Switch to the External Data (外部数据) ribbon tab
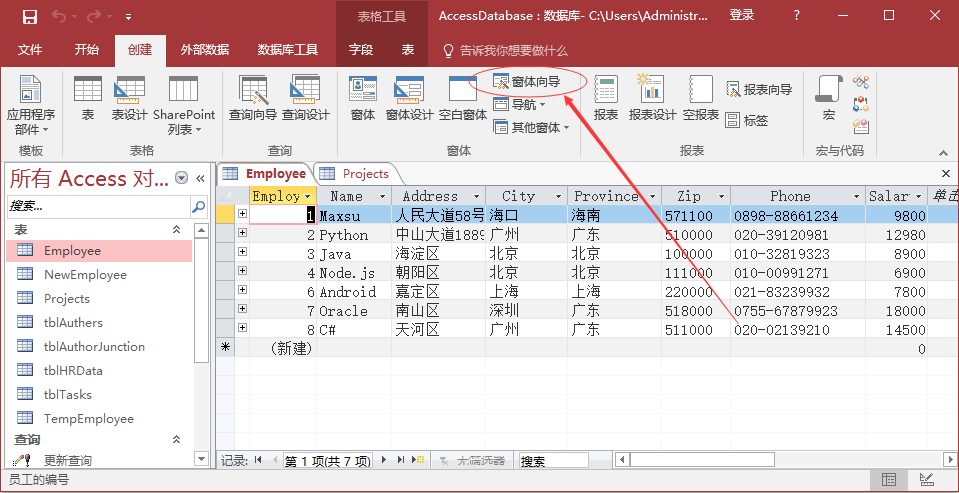The width and height of the screenshot is (959, 493). click(204, 50)
